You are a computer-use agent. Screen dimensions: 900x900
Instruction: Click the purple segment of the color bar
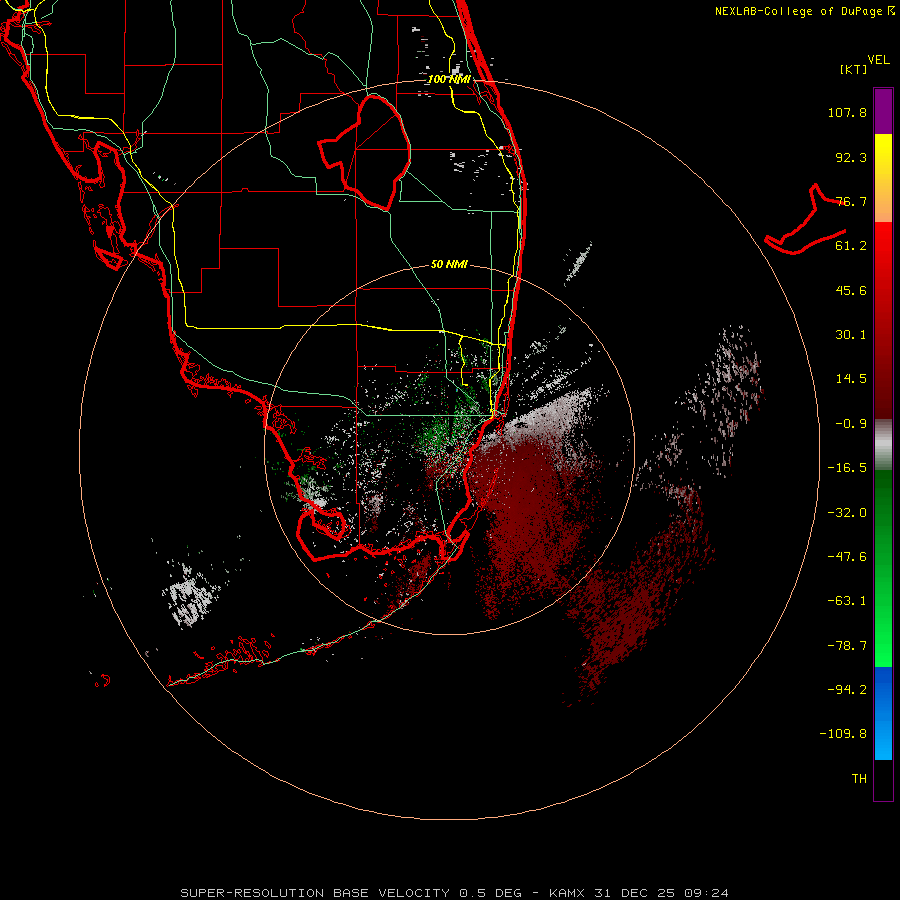pos(883,111)
